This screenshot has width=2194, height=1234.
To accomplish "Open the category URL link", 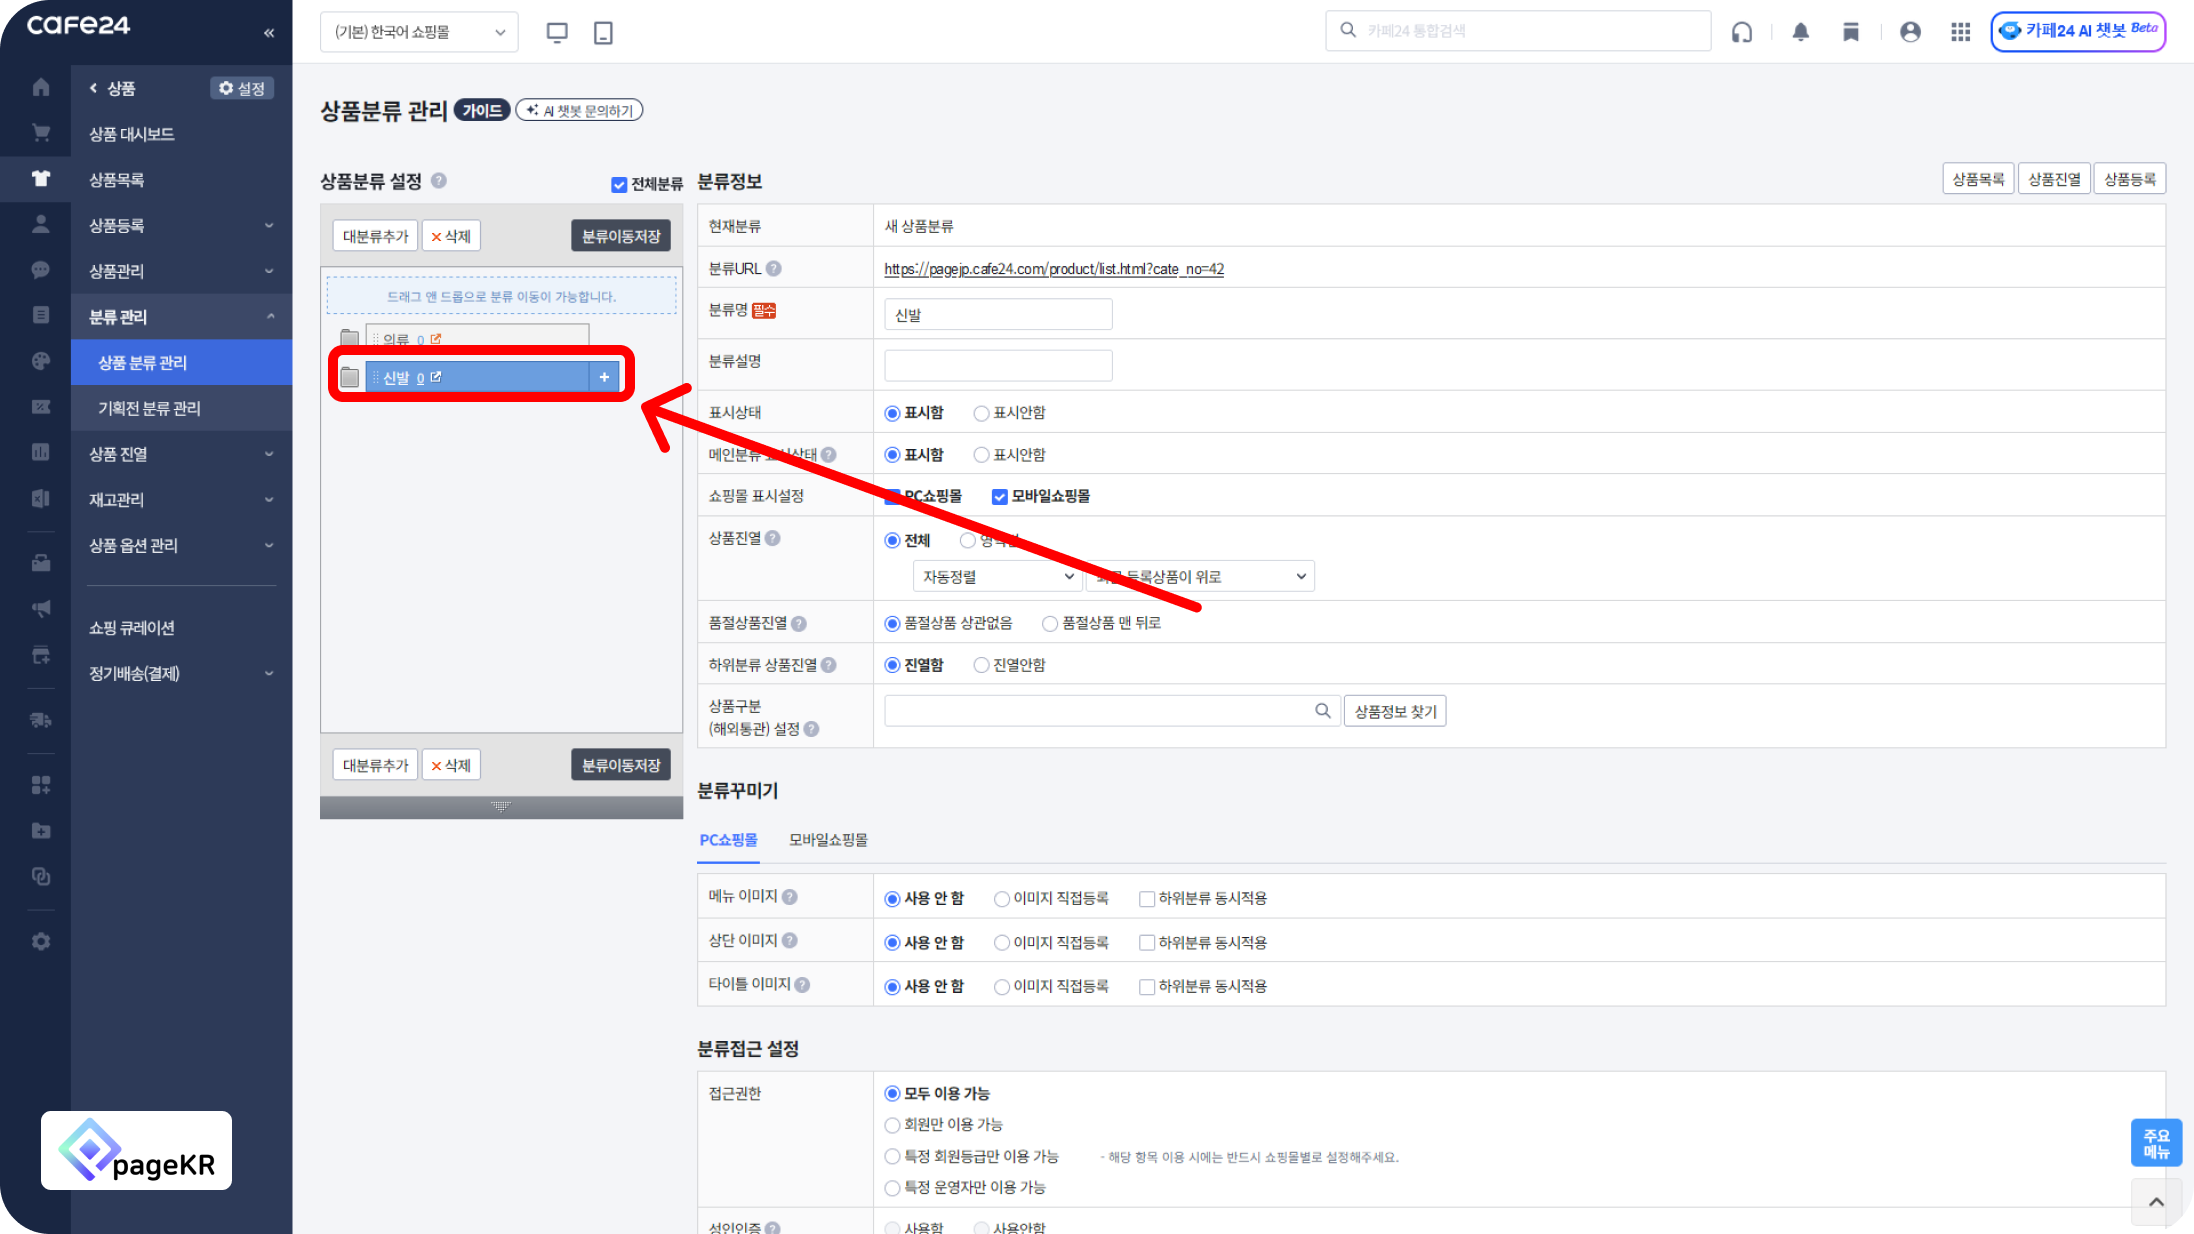I will tap(1053, 269).
